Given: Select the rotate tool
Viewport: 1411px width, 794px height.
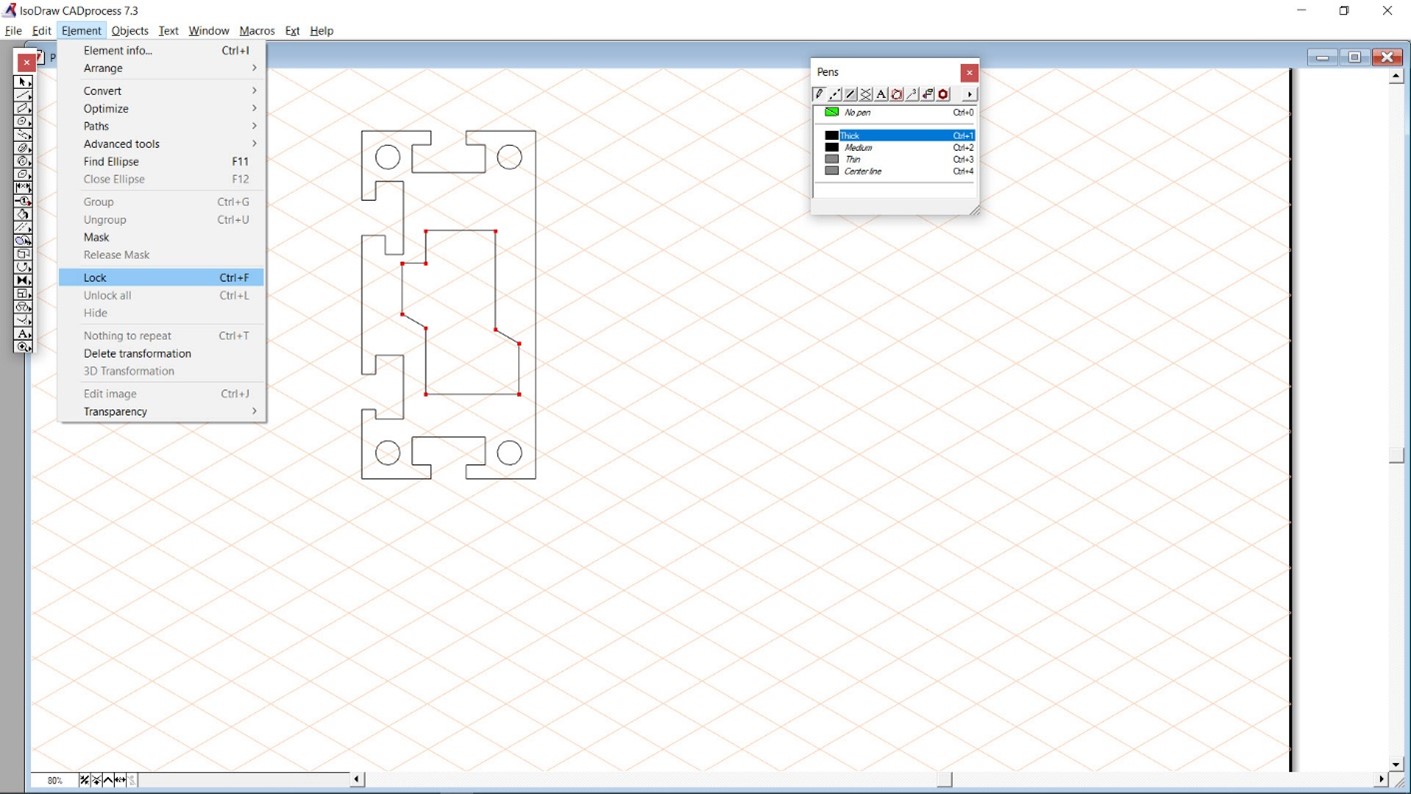Looking at the screenshot, I should (x=23, y=268).
